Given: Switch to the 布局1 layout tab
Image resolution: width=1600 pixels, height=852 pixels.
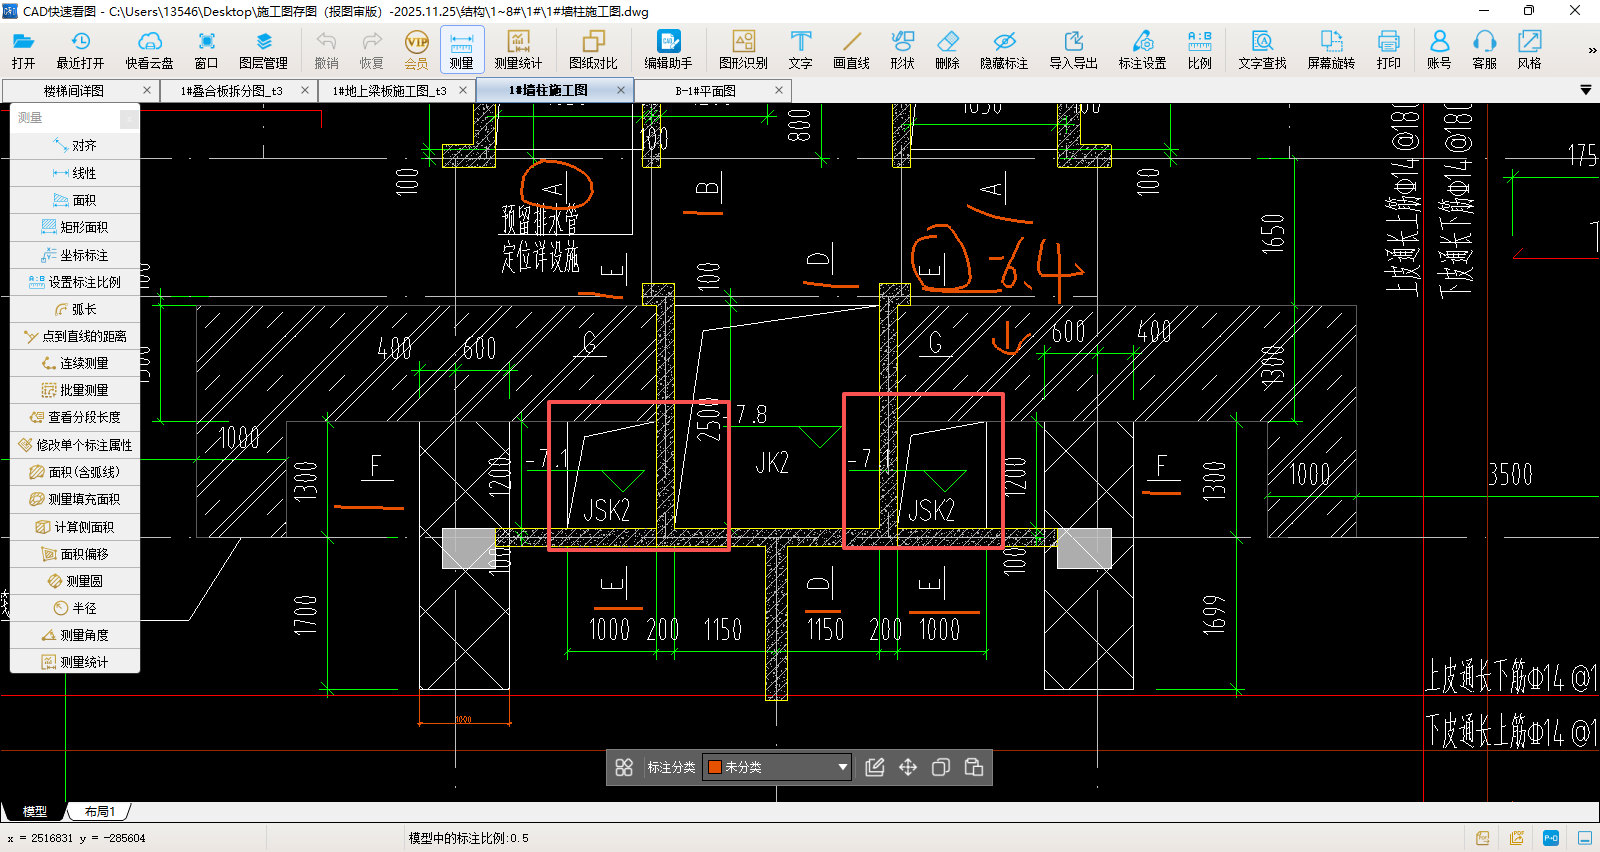Looking at the screenshot, I should (99, 811).
